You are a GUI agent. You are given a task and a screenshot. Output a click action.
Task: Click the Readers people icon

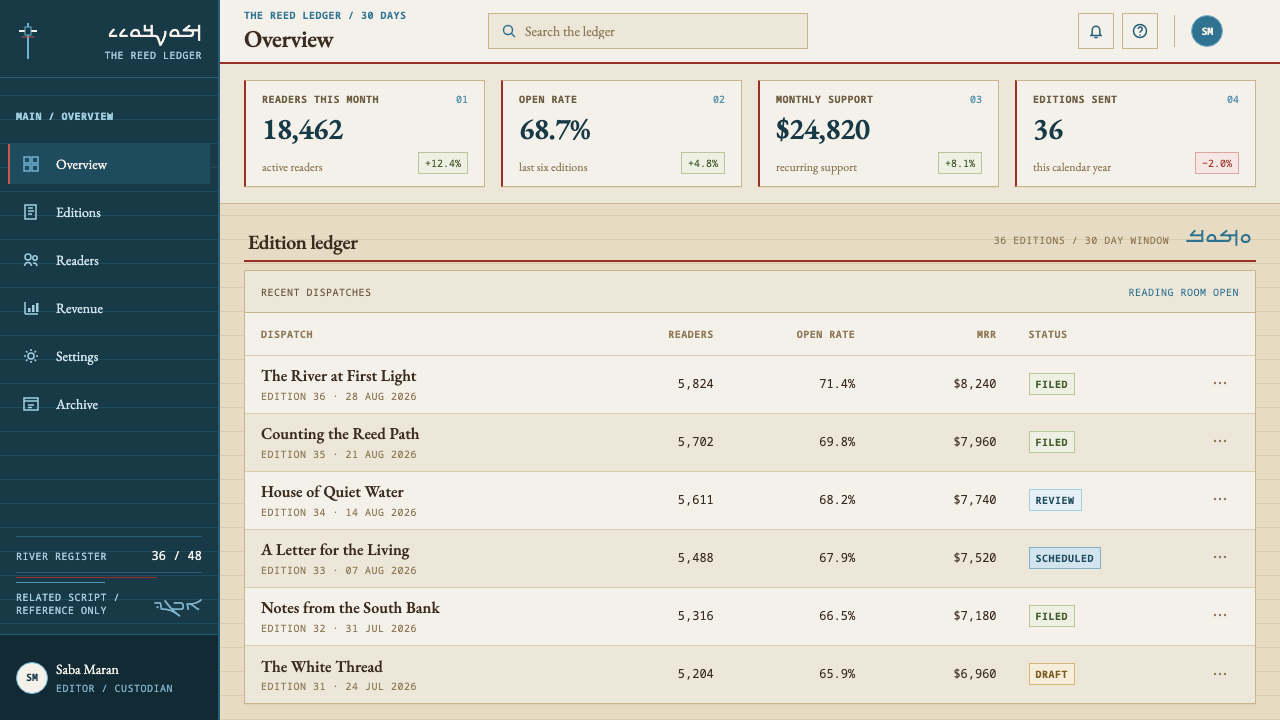click(31, 260)
